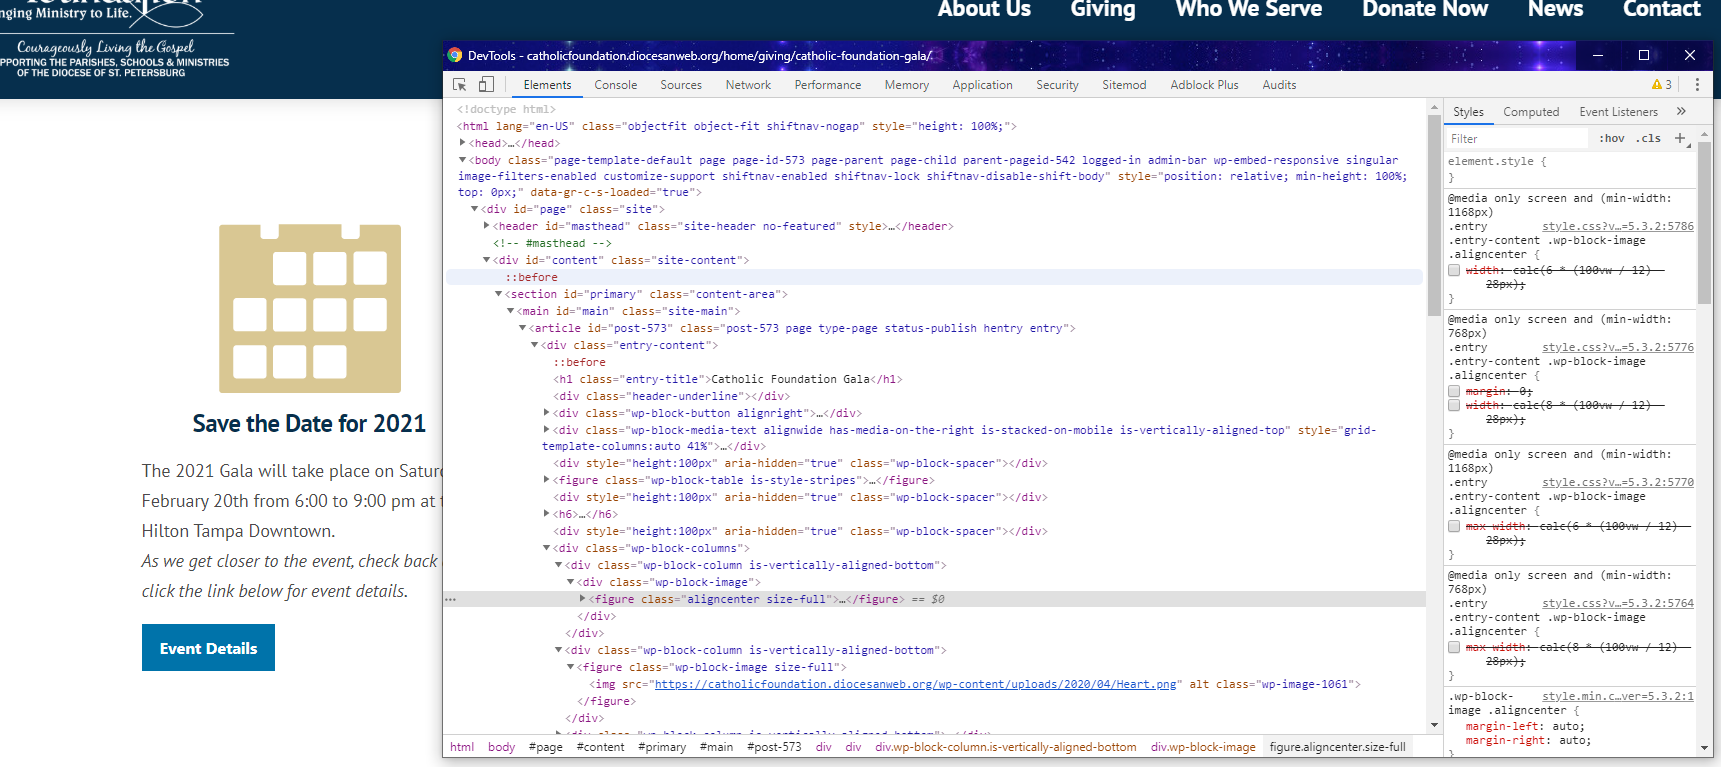Add a new style rule with plus icon
Viewport: 1721px width, 767px height.
pyautogui.click(x=1680, y=138)
